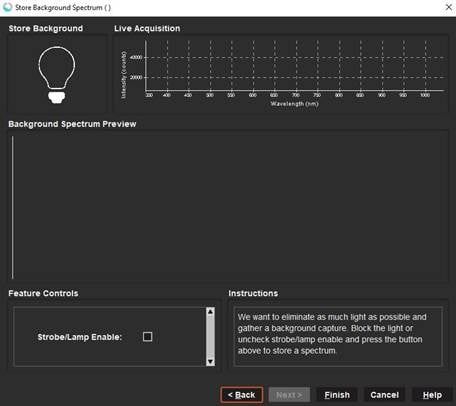Image resolution: width=456 pixels, height=406 pixels.
Task: Click the Intensity (counts) axis label
Action: (124, 75)
